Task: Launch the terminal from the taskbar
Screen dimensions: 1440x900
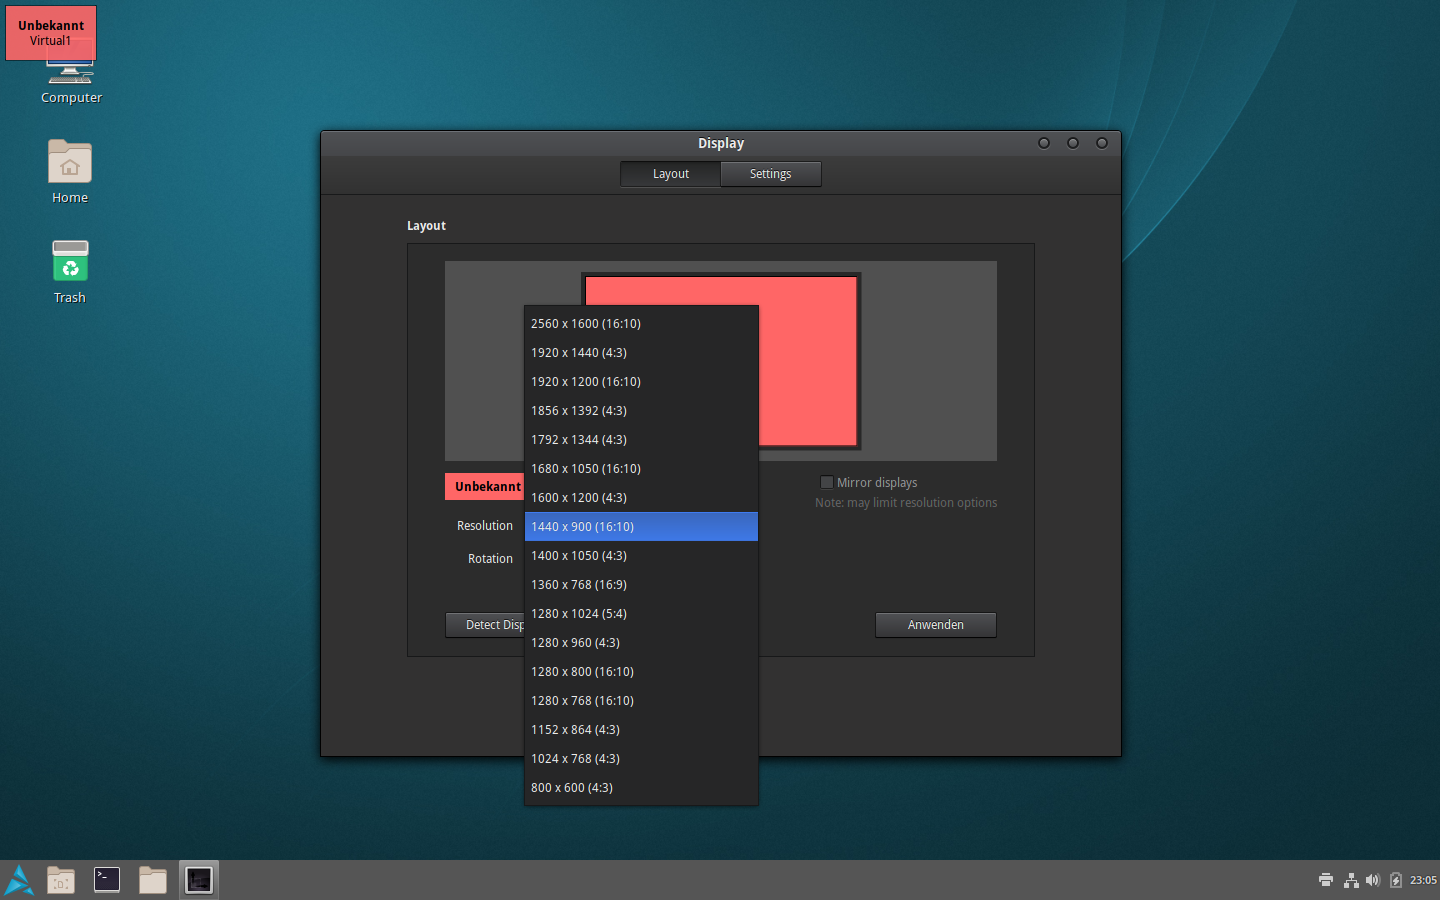Action: (107, 879)
